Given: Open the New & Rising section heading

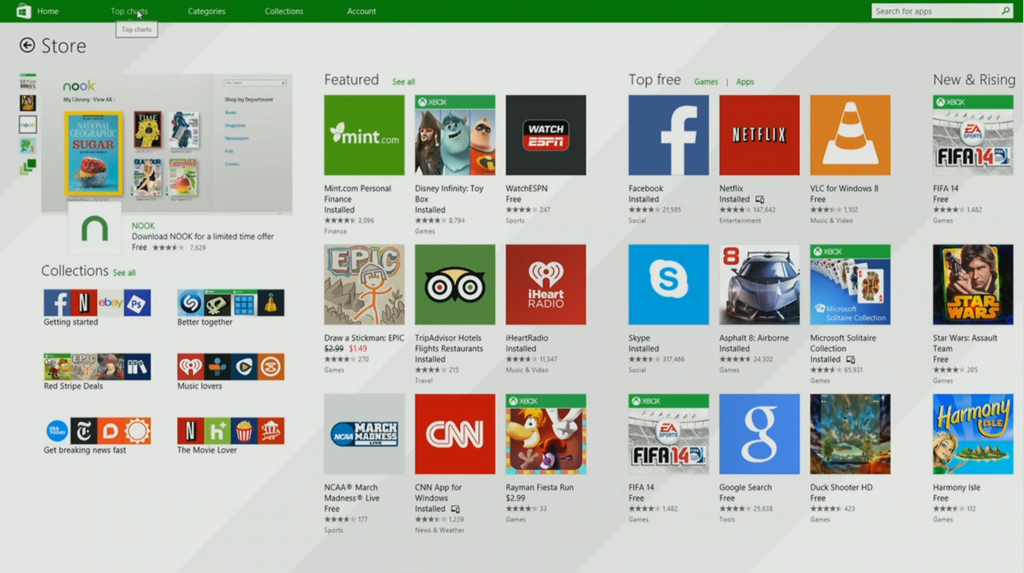Looking at the screenshot, I should click(974, 80).
